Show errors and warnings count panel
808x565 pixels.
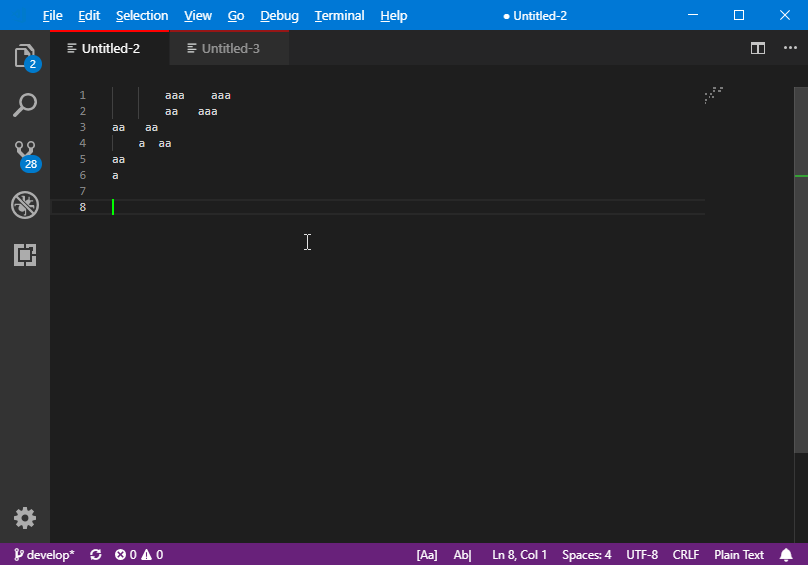(139, 555)
